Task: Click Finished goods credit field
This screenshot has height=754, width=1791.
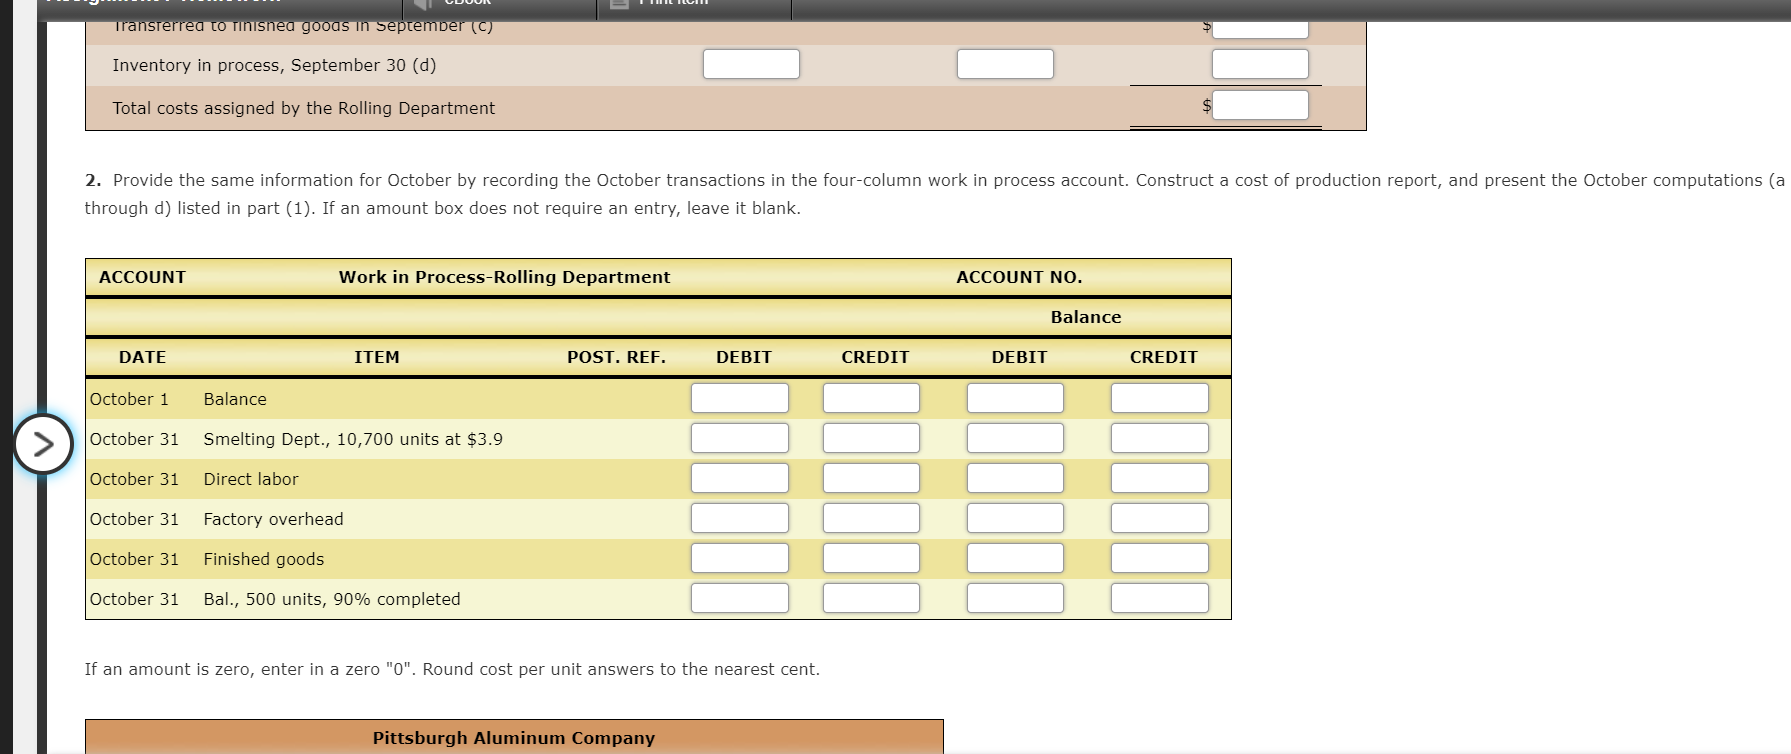Action: point(871,558)
